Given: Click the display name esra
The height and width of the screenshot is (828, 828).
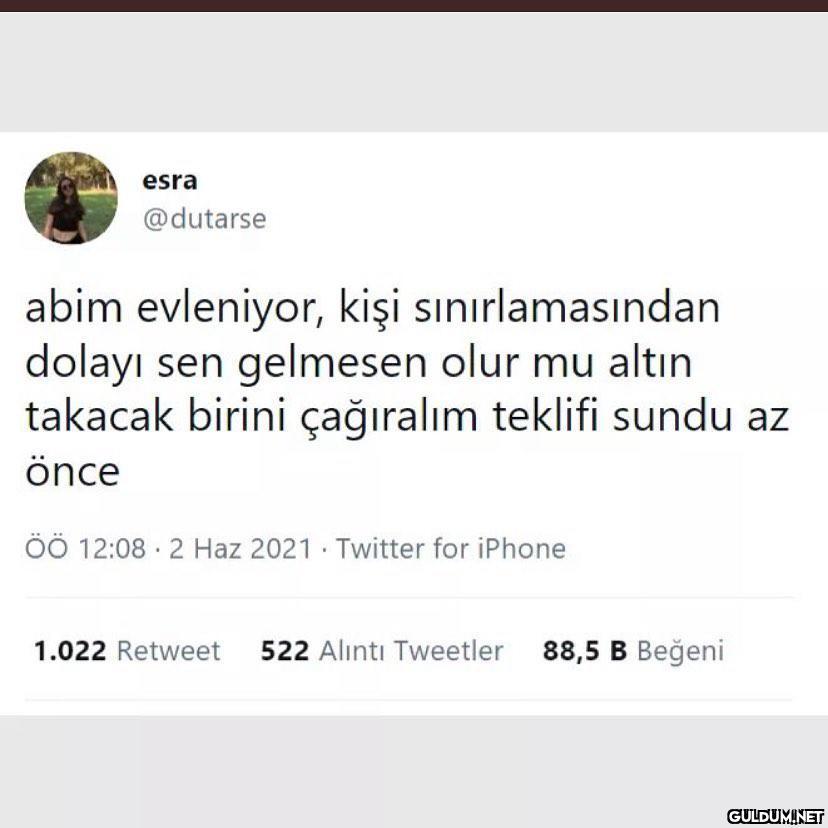Looking at the screenshot, I should pos(170,181).
